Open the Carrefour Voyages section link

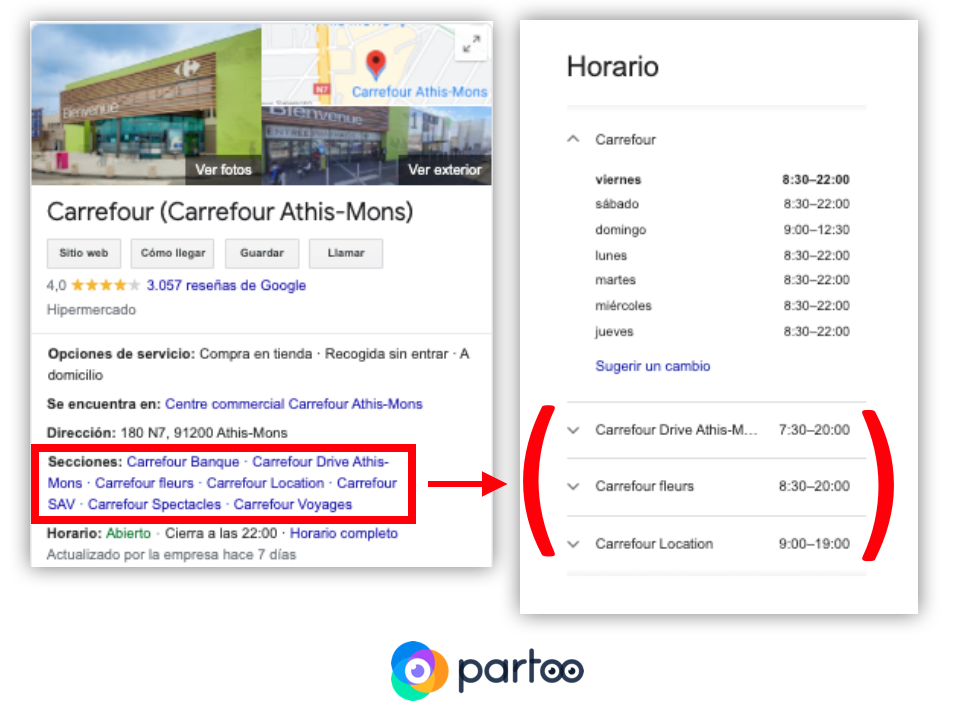pyautogui.click(x=293, y=505)
